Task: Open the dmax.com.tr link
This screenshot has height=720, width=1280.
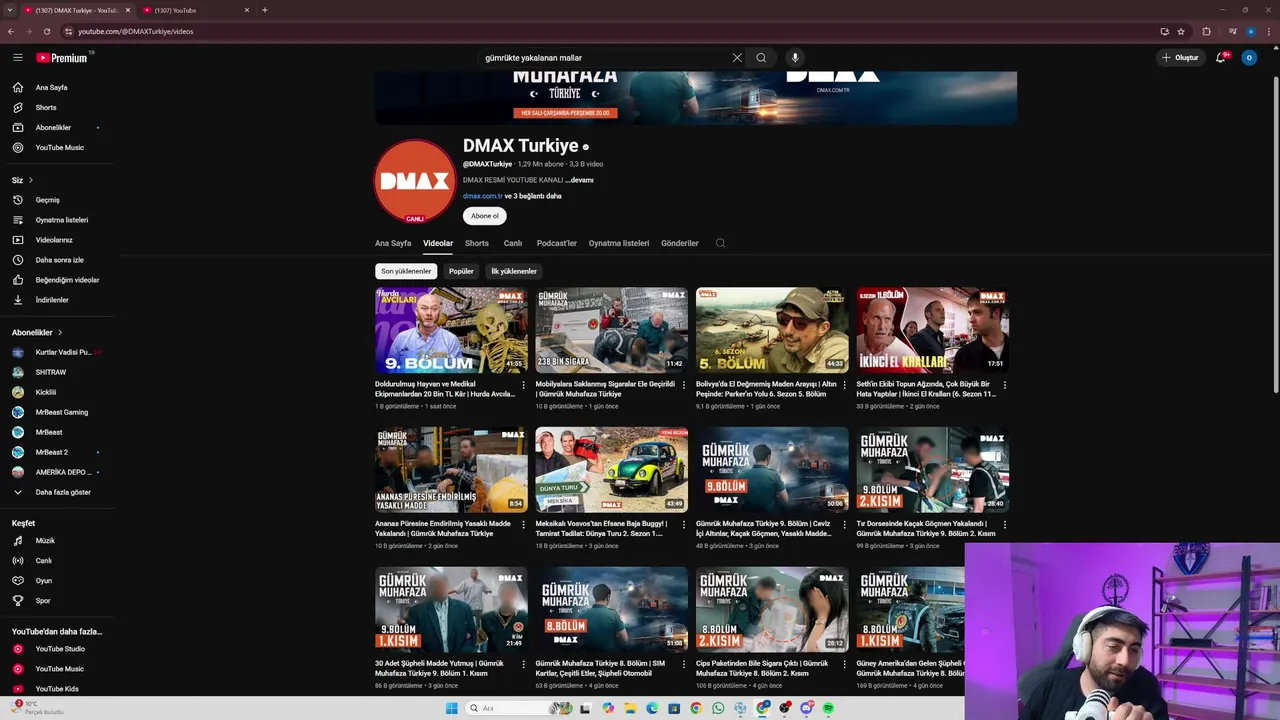Action: point(482,196)
